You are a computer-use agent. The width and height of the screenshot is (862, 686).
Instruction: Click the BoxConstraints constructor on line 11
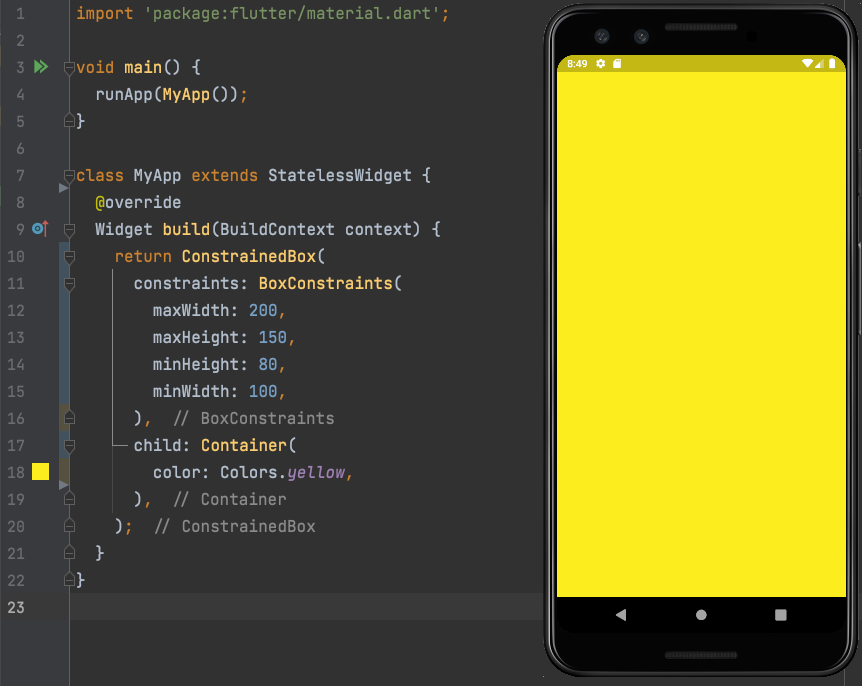coord(325,283)
